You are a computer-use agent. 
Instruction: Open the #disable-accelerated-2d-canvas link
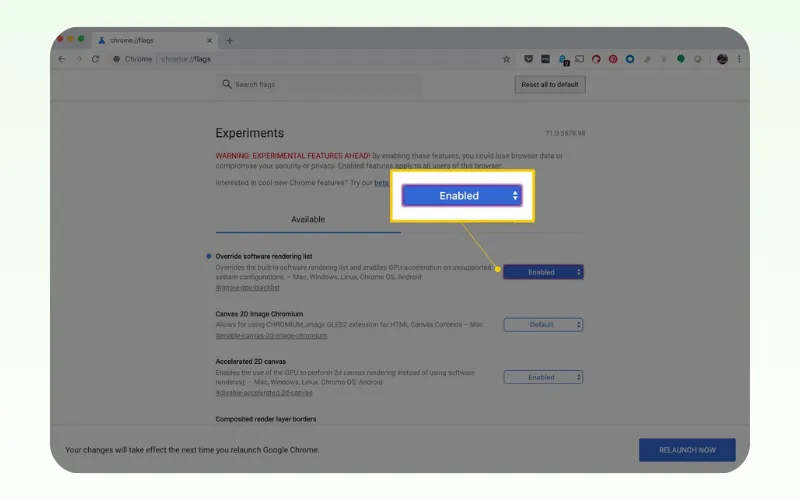264,393
